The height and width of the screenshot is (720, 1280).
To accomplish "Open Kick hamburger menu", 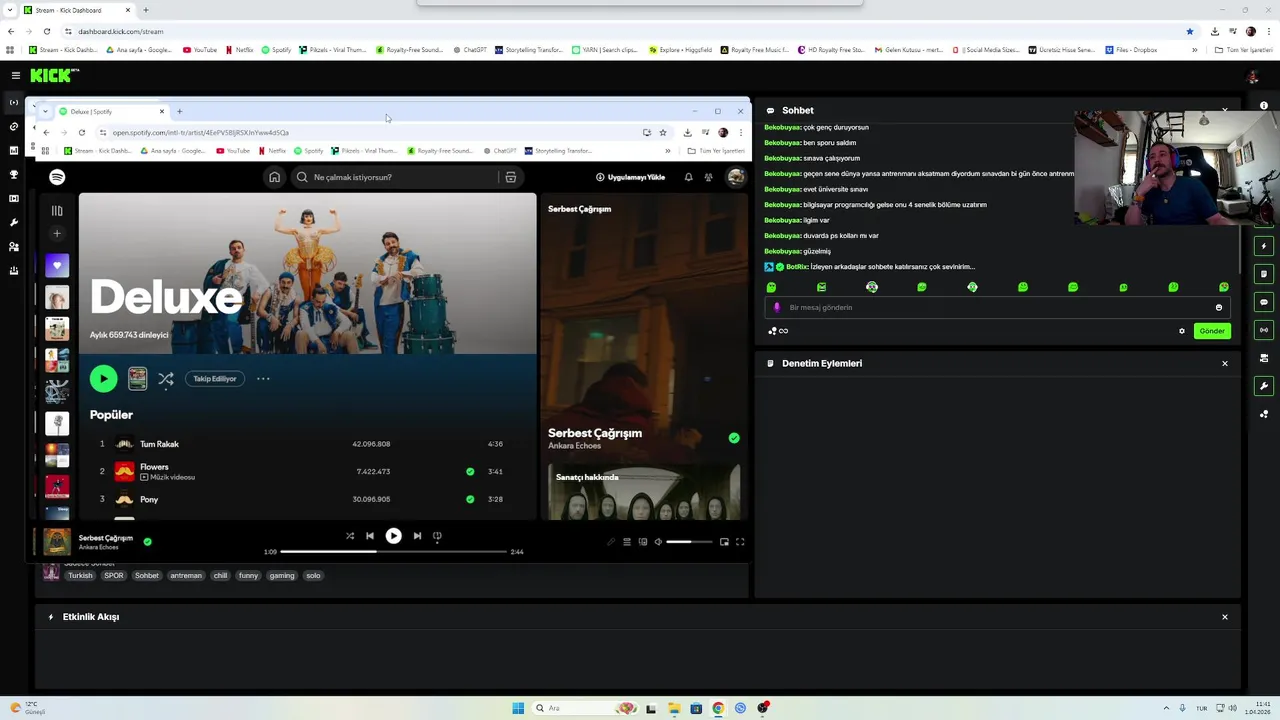I will [15, 75].
